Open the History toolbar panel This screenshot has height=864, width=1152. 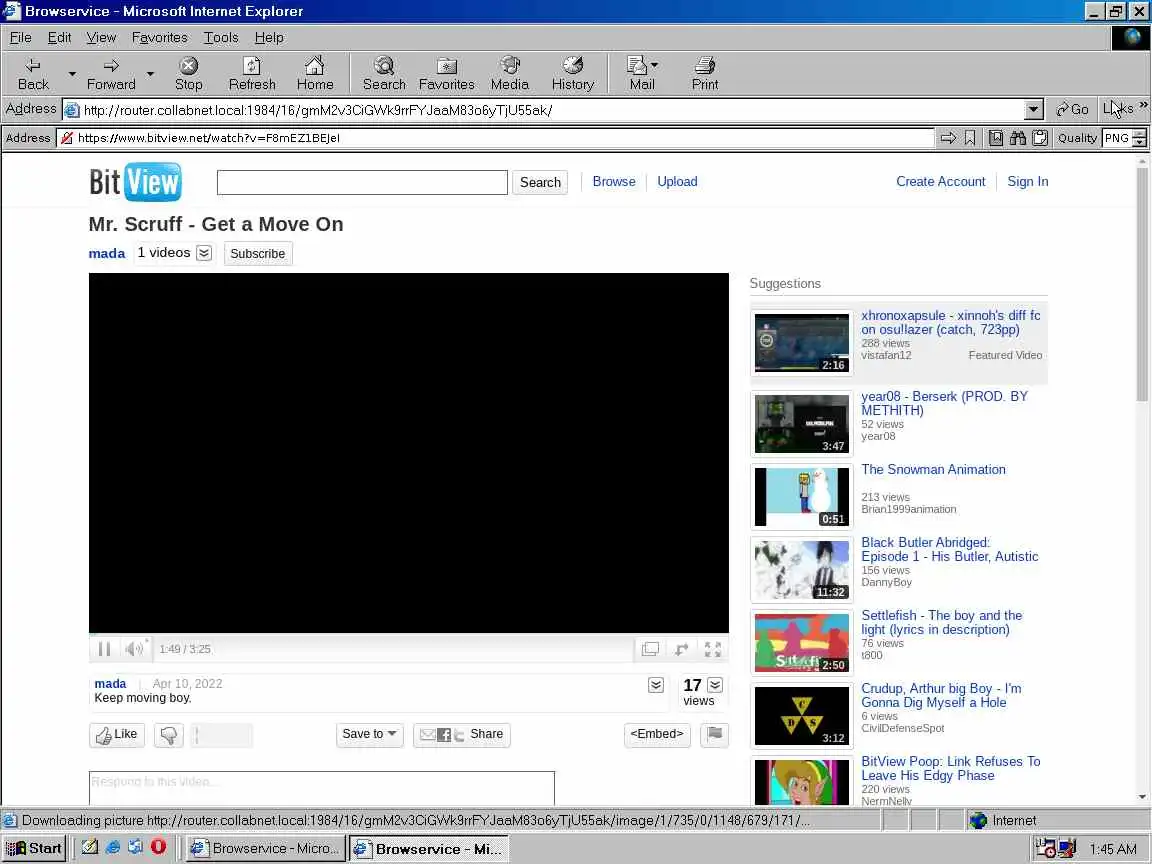point(573,74)
